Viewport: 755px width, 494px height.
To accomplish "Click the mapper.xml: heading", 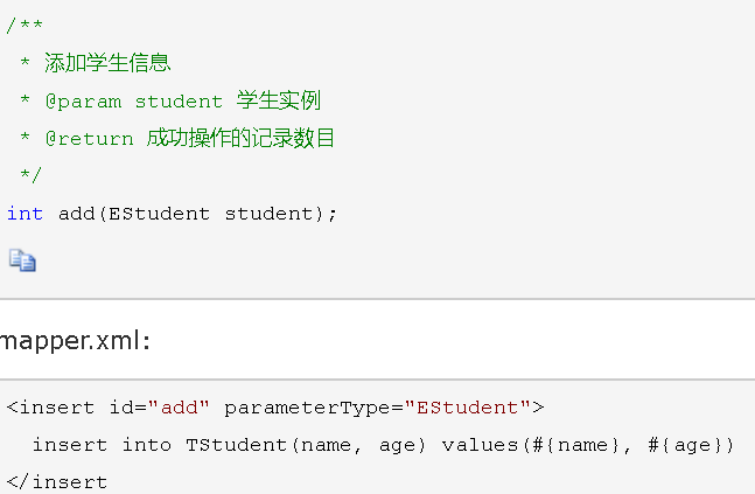I will pyautogui.click(x=75, y=341).
